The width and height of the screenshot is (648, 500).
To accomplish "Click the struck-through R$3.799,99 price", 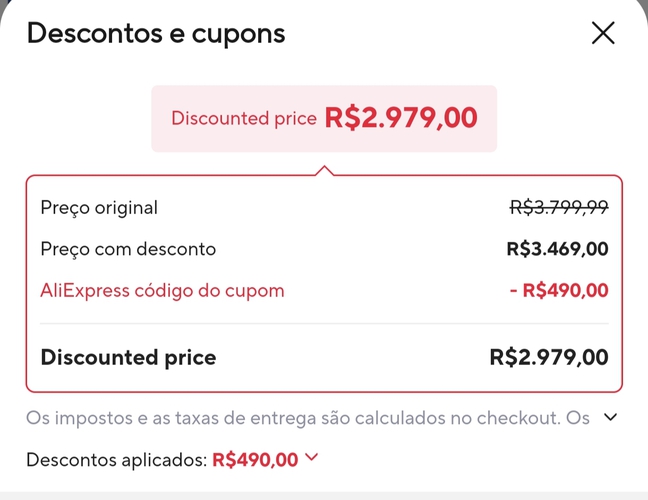I will click(x=559, y=208).
